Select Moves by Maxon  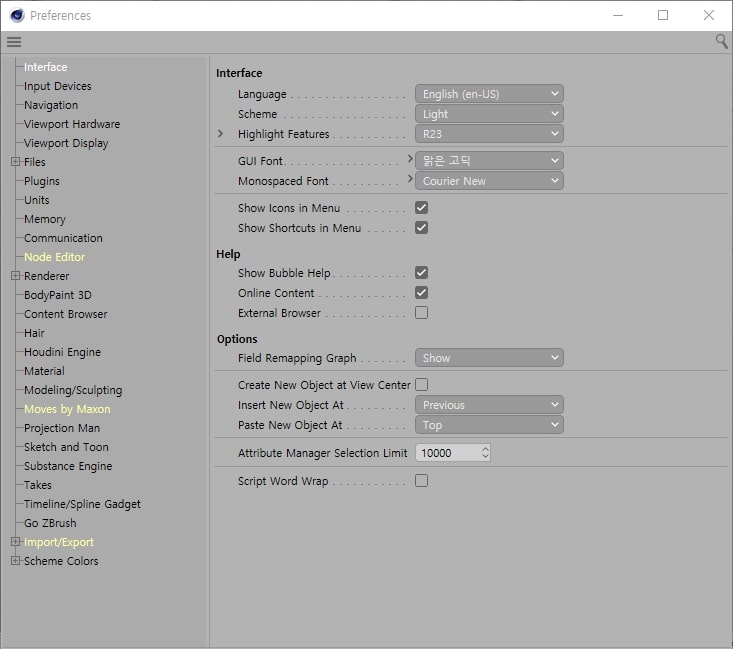click(x=67, y=409)
